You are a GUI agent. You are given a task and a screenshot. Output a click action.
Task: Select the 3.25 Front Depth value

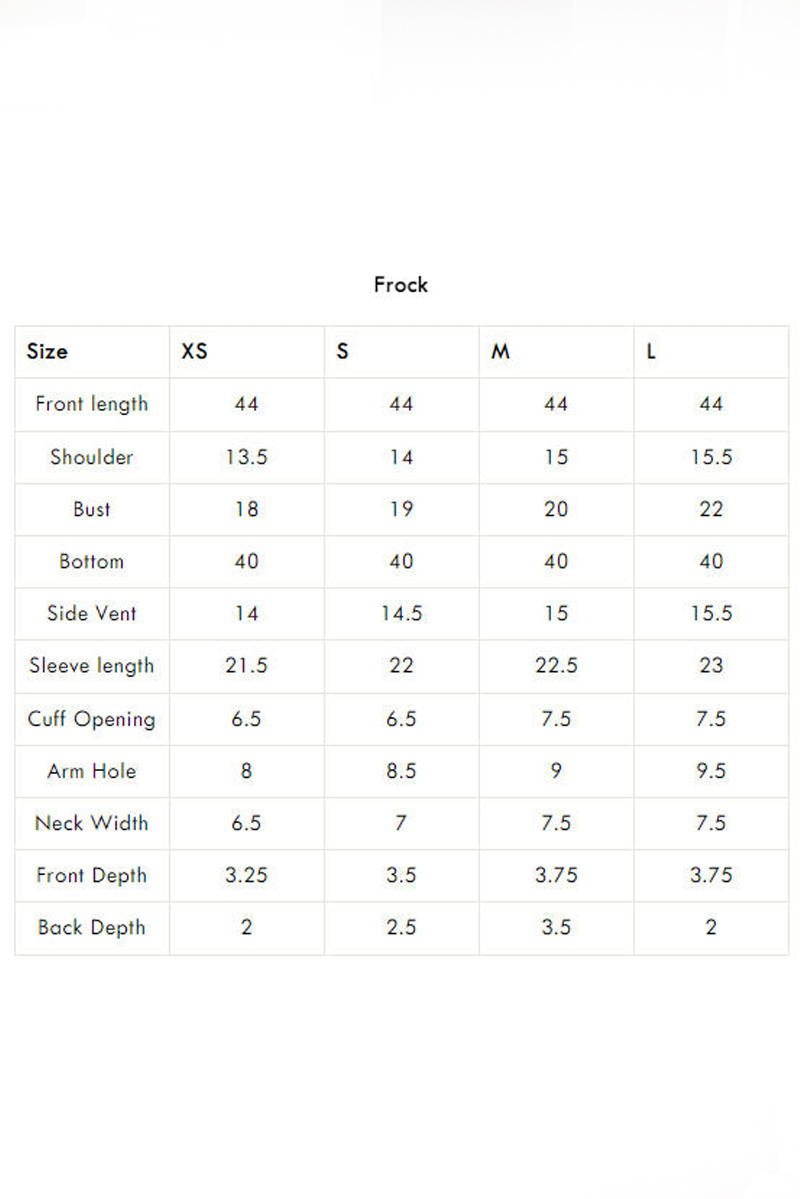(246, 875)
